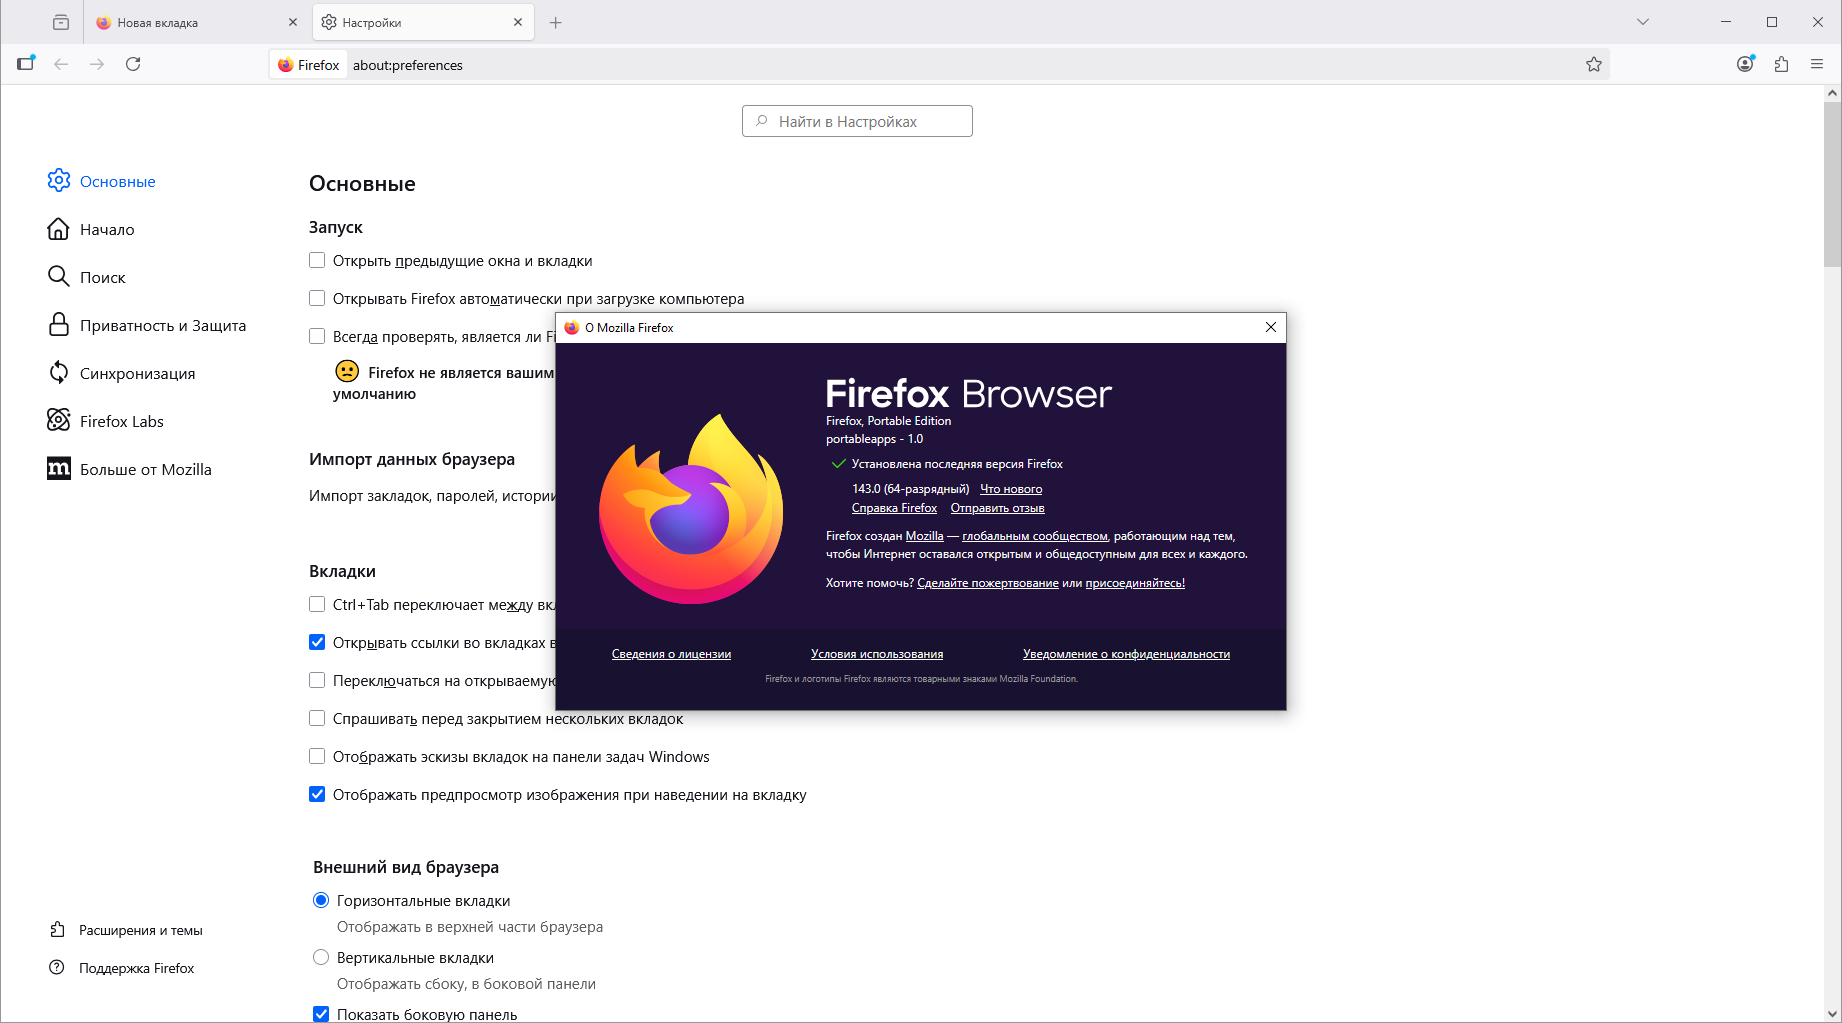Open the hamburger application menu

coord(1817,64)
